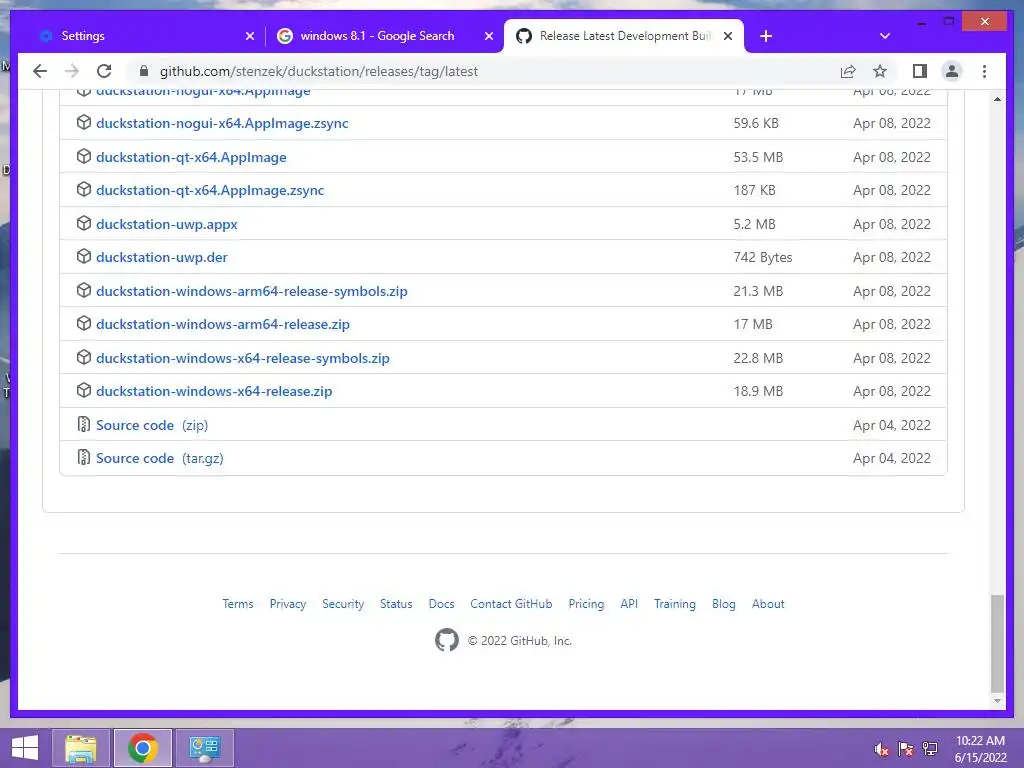The width and height of the screenshot is (1024, 768).
Task: Download duckstation-nogui-x64.AppImage.zsync
Action: tap(222, 123)
